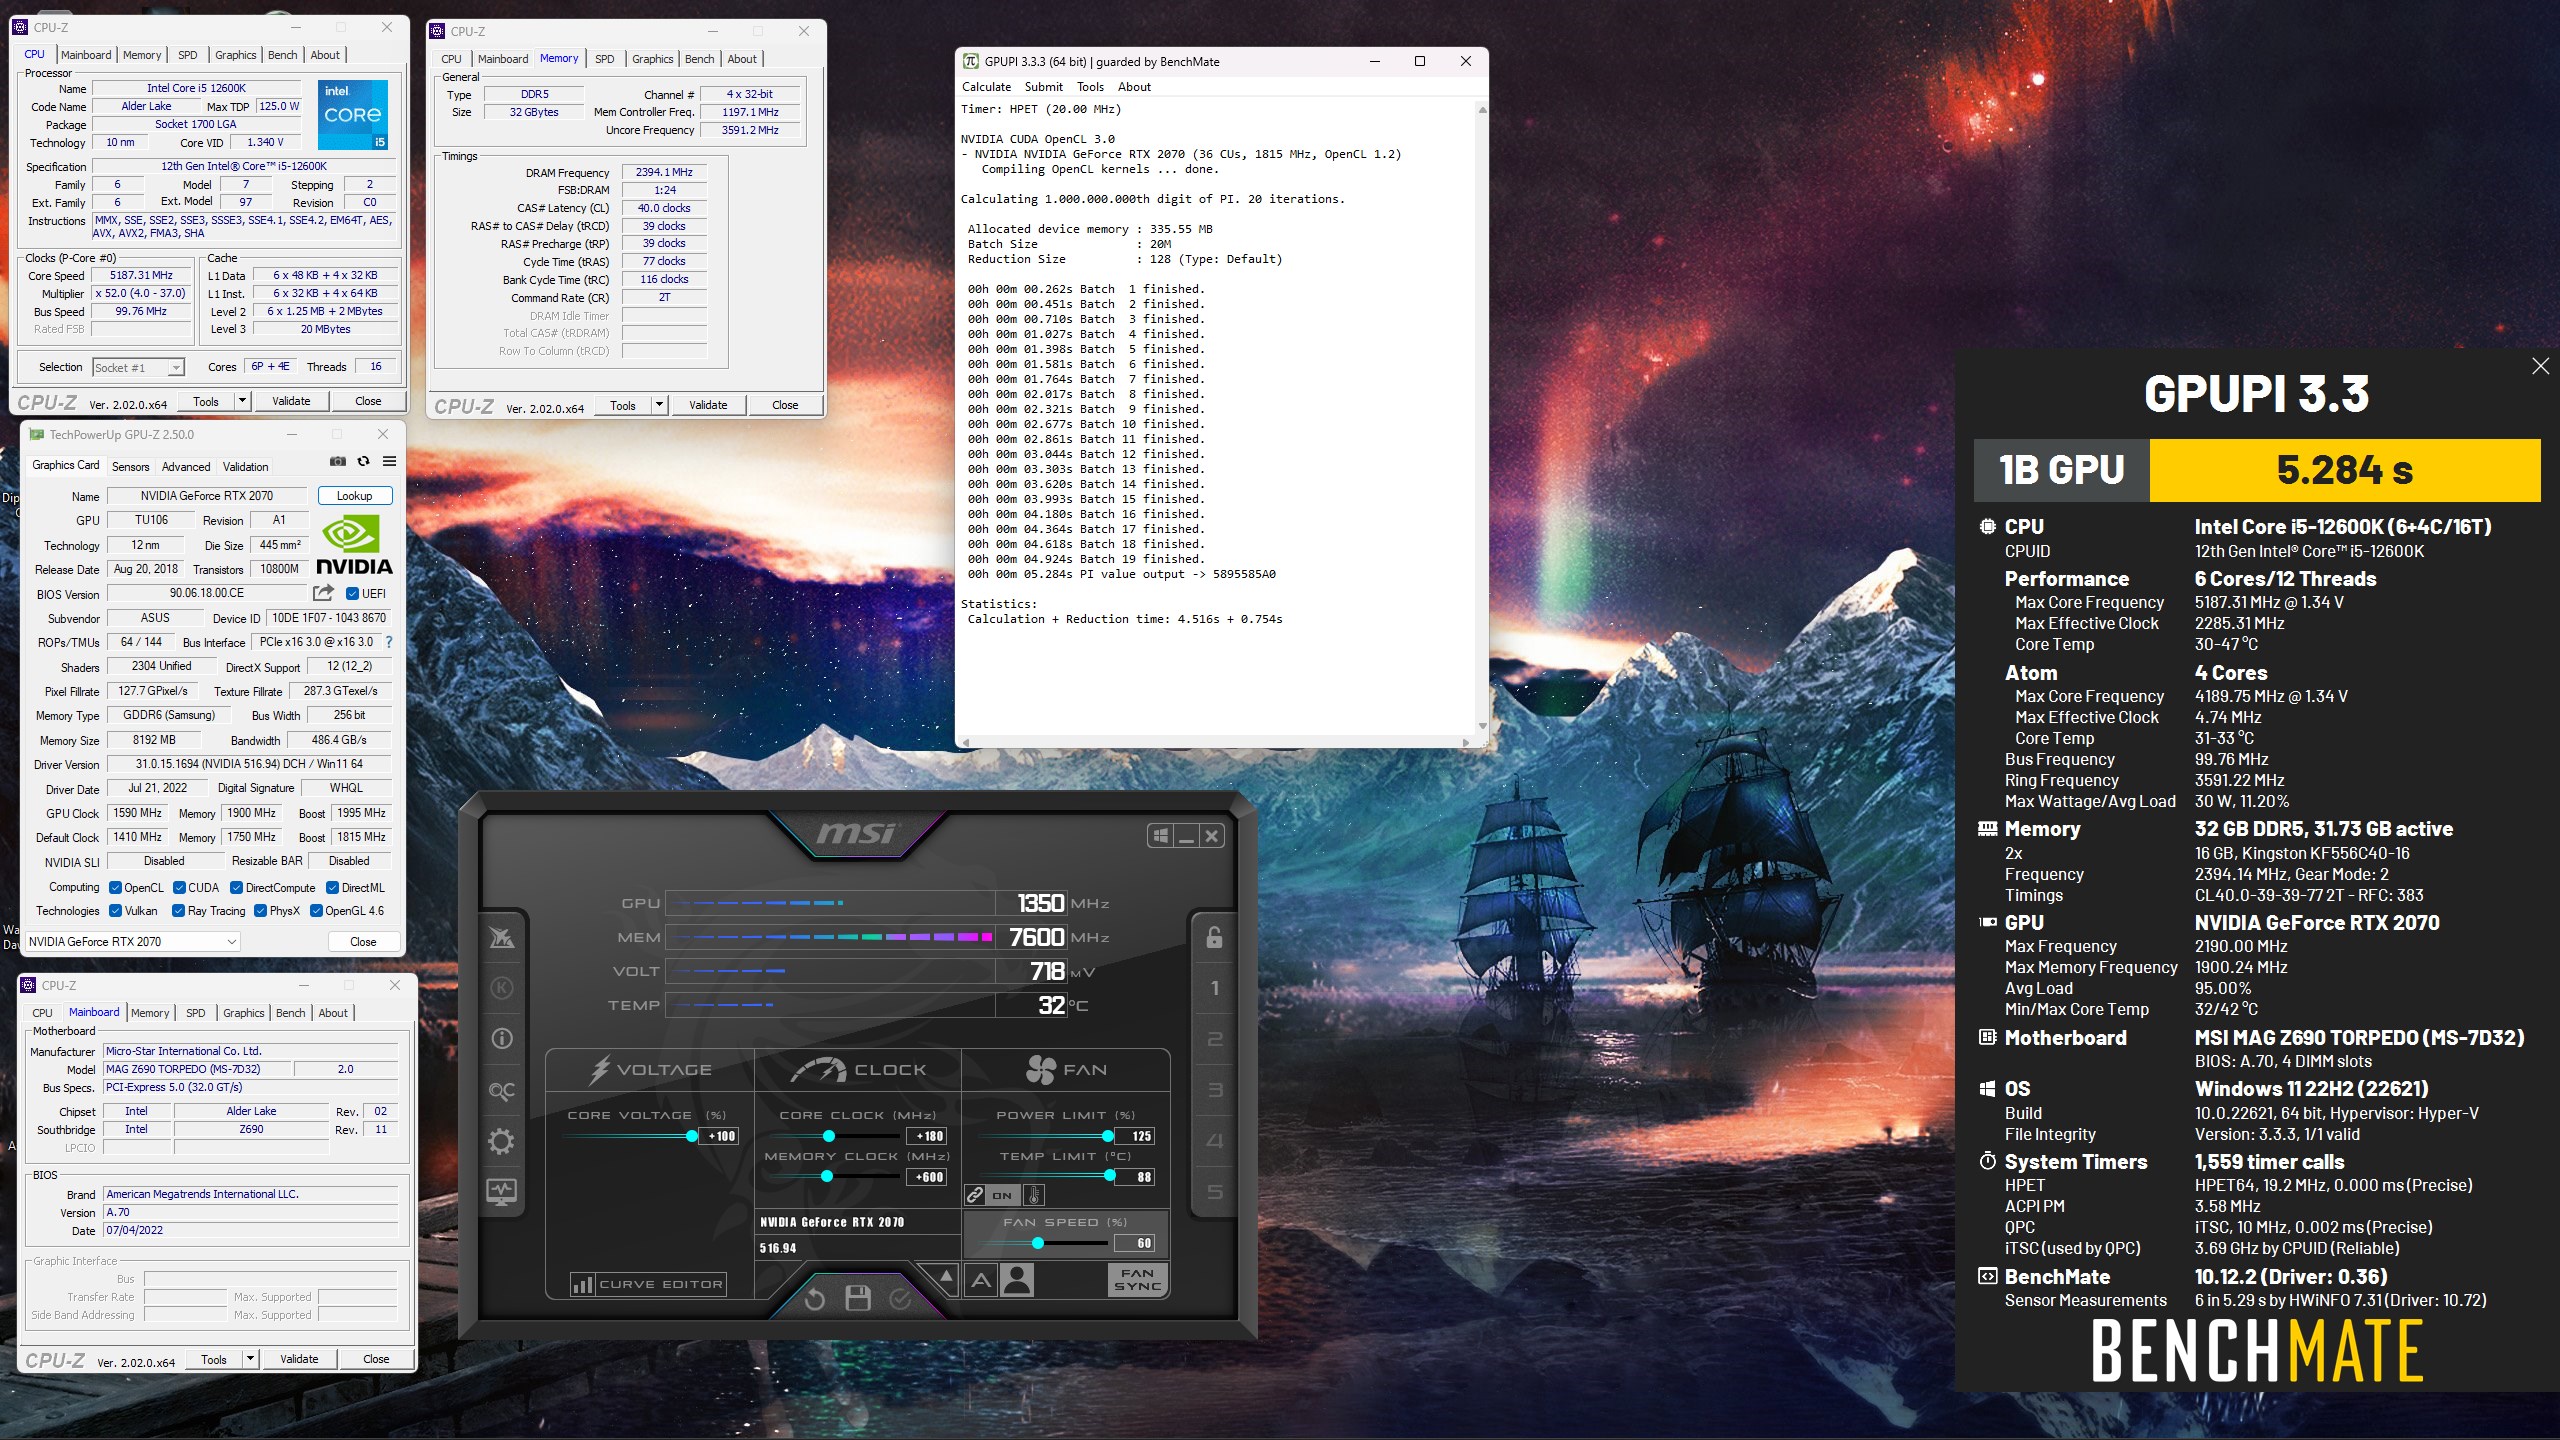
Task: Expand the Tools dropdown arrow in CPU-Z CPU window
Action: tap(242, 401)
